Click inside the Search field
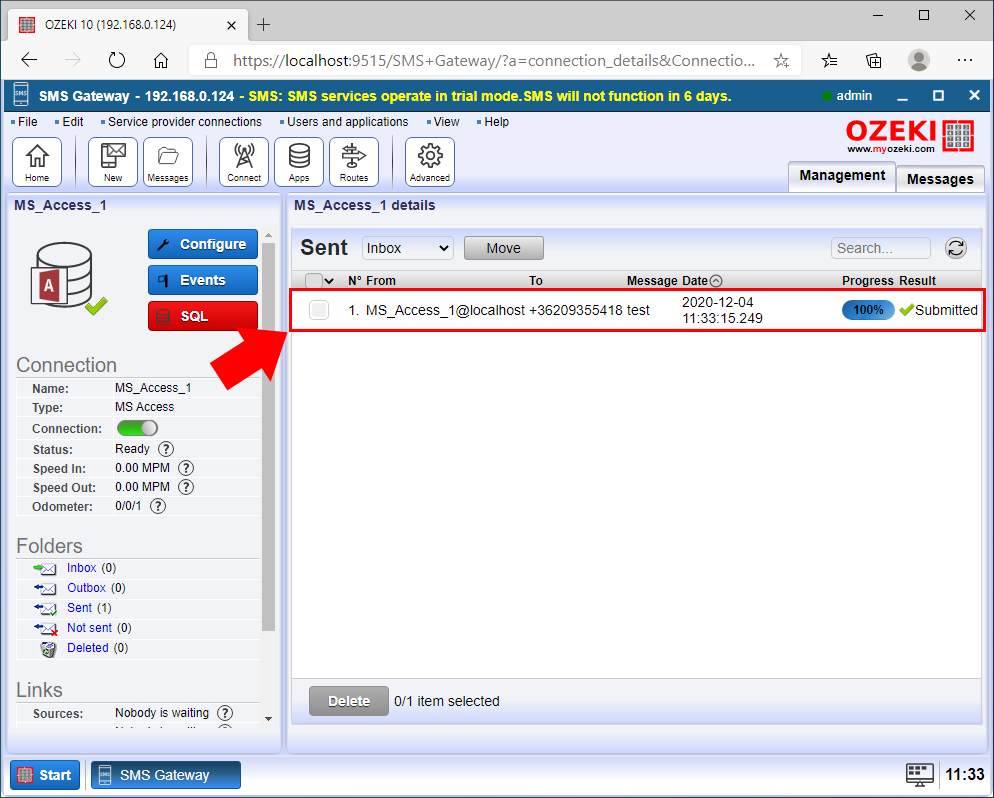This screenshot has height=798, width=994. [x=878, y=247]
